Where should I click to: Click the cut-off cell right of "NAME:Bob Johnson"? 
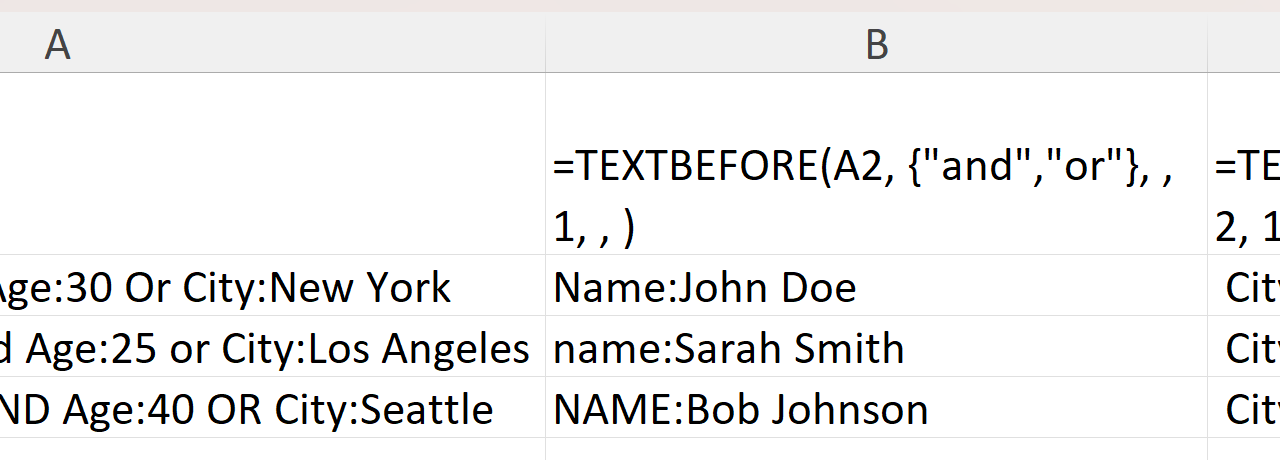click(x=1245, y=409)
